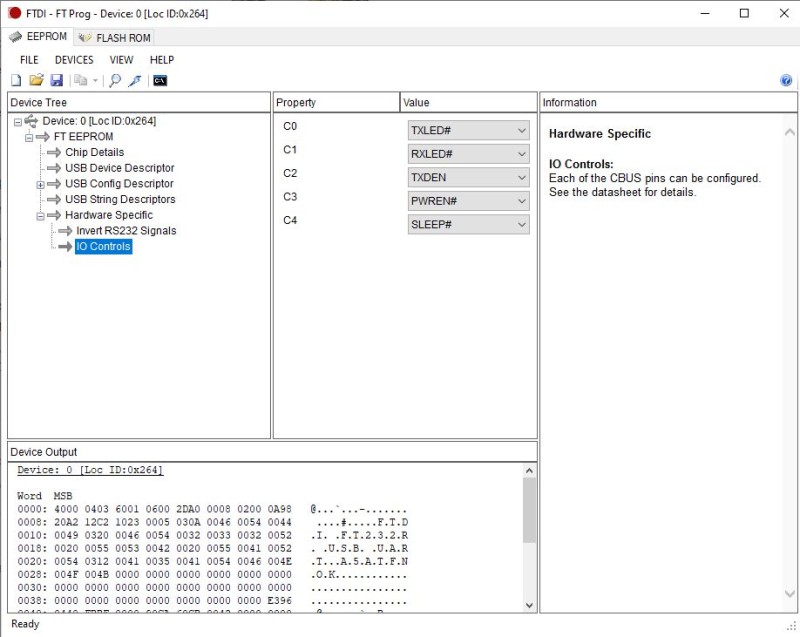800x637 pixels.
Task: Open the DEVICES menu
Action: pos(74,60)
